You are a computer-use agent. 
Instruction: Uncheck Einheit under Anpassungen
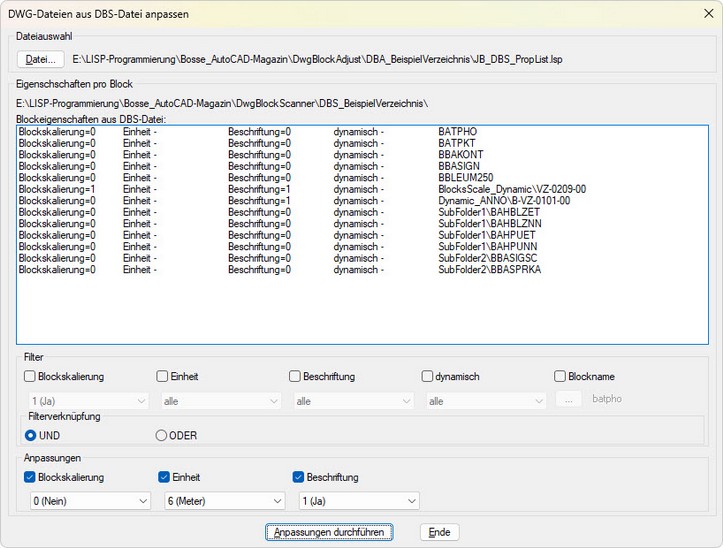[x=164, y=477]
